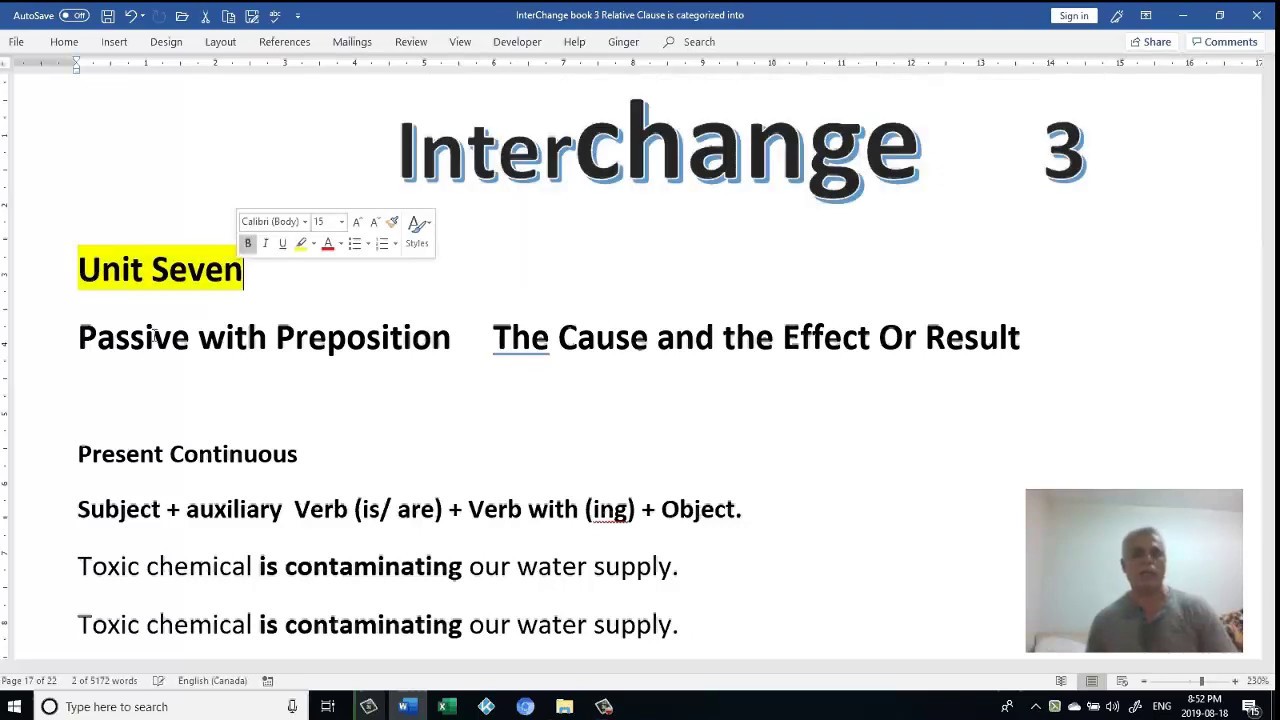Viewport: 1280px width, 720px height.
Task: Click the macro recording status icon
Action: [x=268, y=681]
